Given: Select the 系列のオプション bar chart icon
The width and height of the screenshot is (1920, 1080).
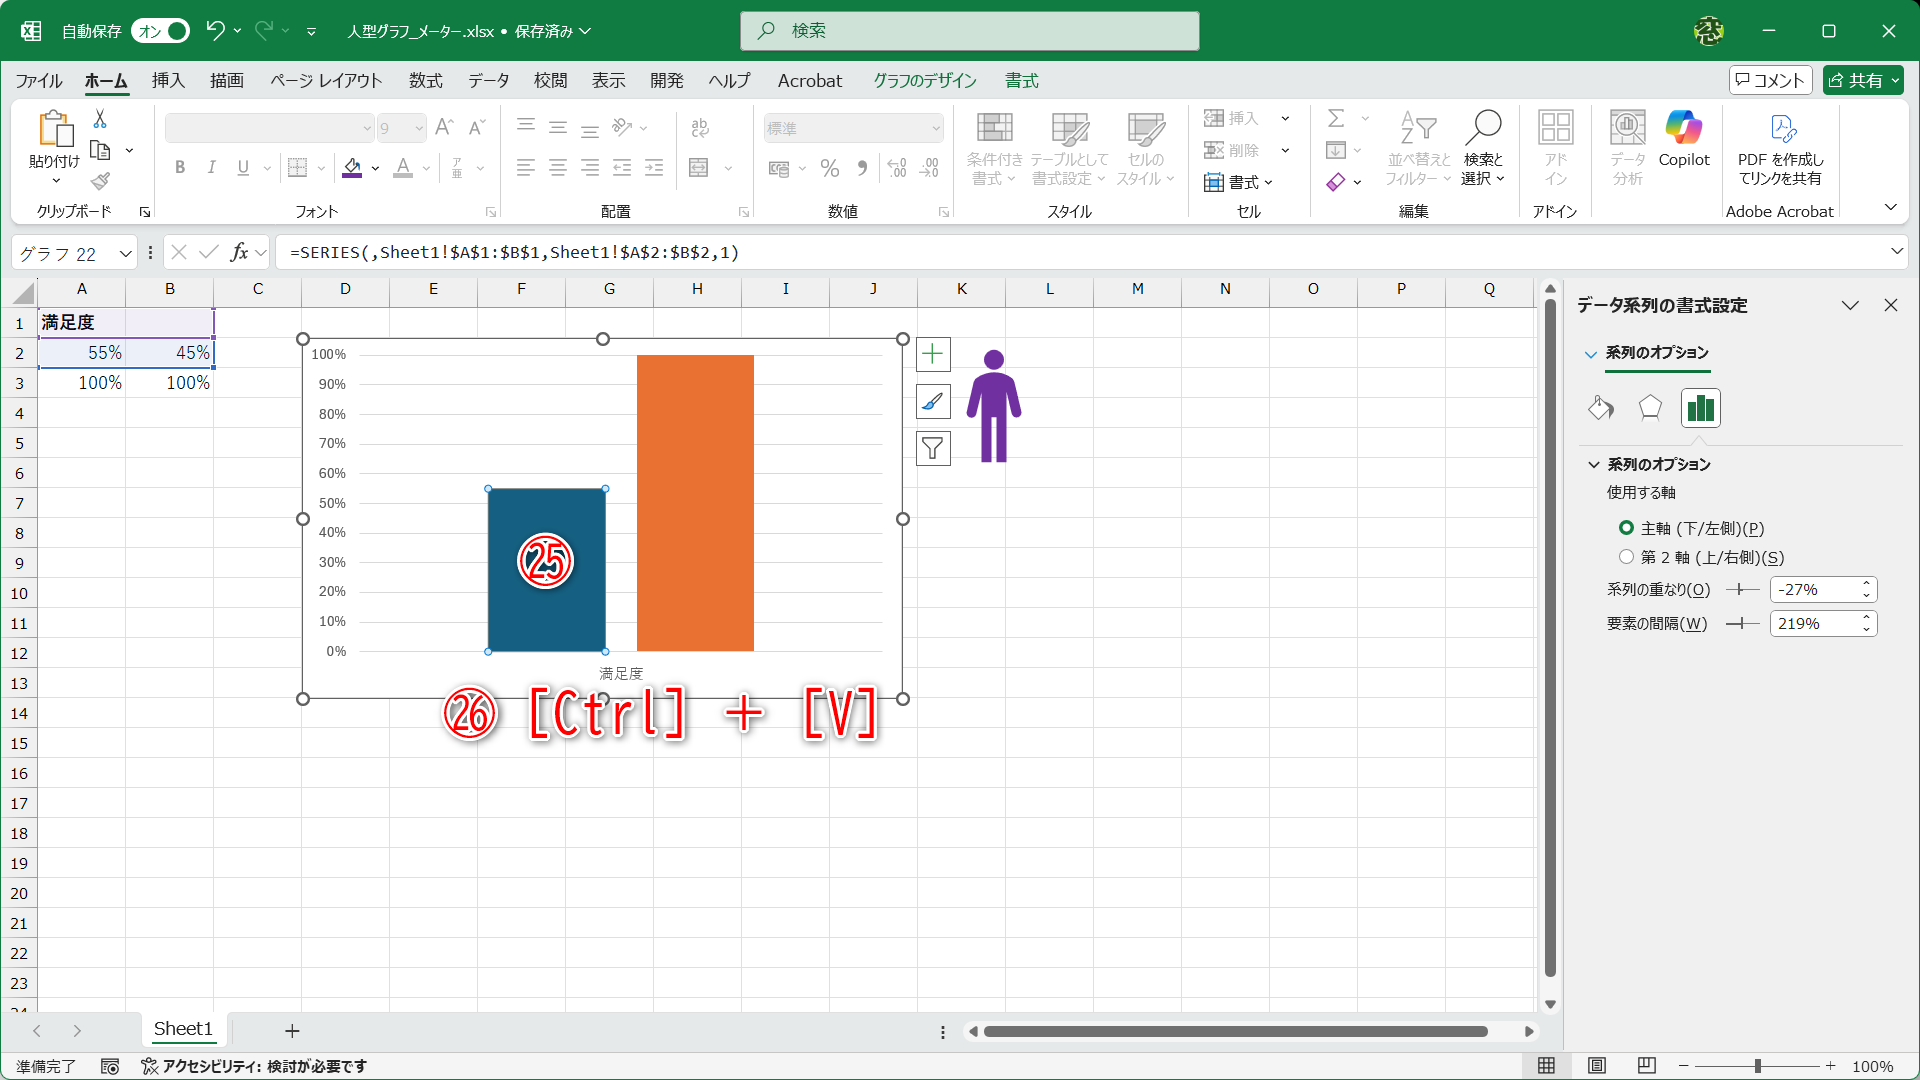Looking at the screenshot, I should click(1700, 408).
